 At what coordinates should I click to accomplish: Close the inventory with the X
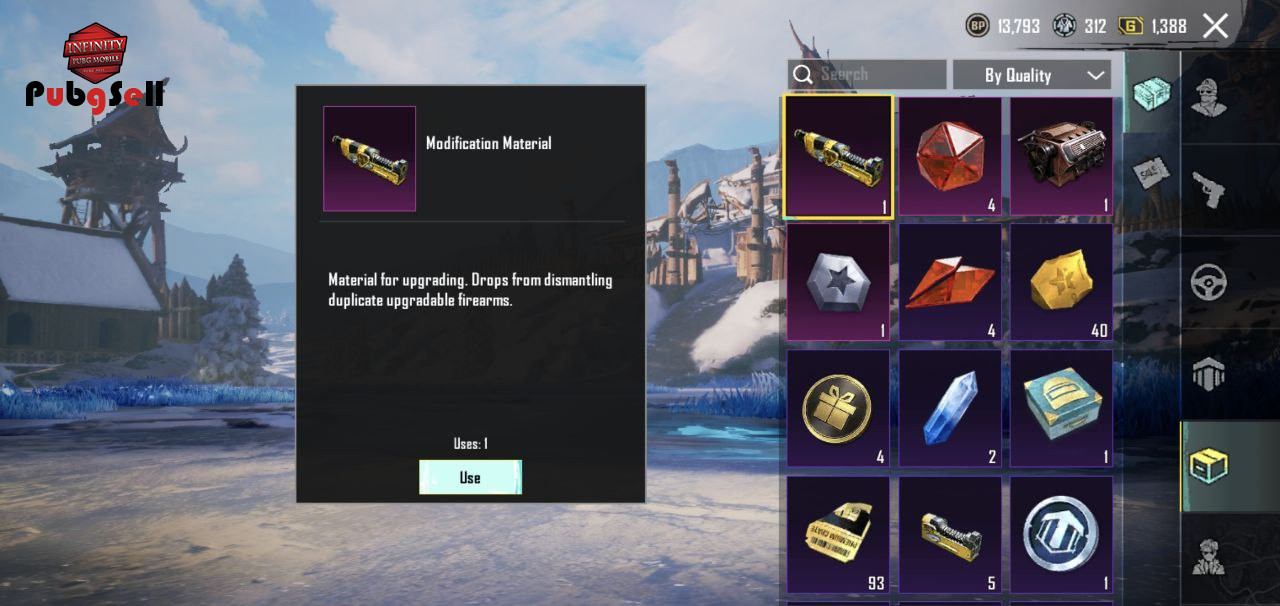[1215, 26]
